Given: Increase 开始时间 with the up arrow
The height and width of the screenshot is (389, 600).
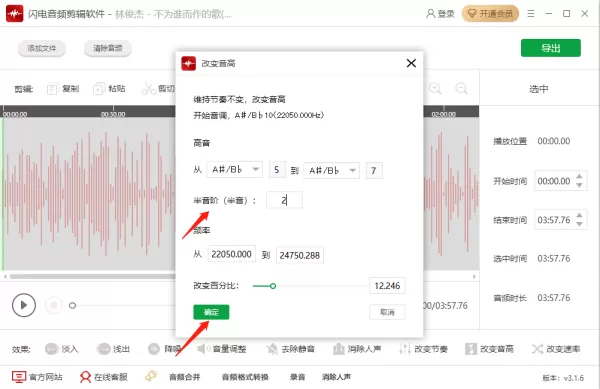Looking at the screenshot, I should tap(579, 176).
